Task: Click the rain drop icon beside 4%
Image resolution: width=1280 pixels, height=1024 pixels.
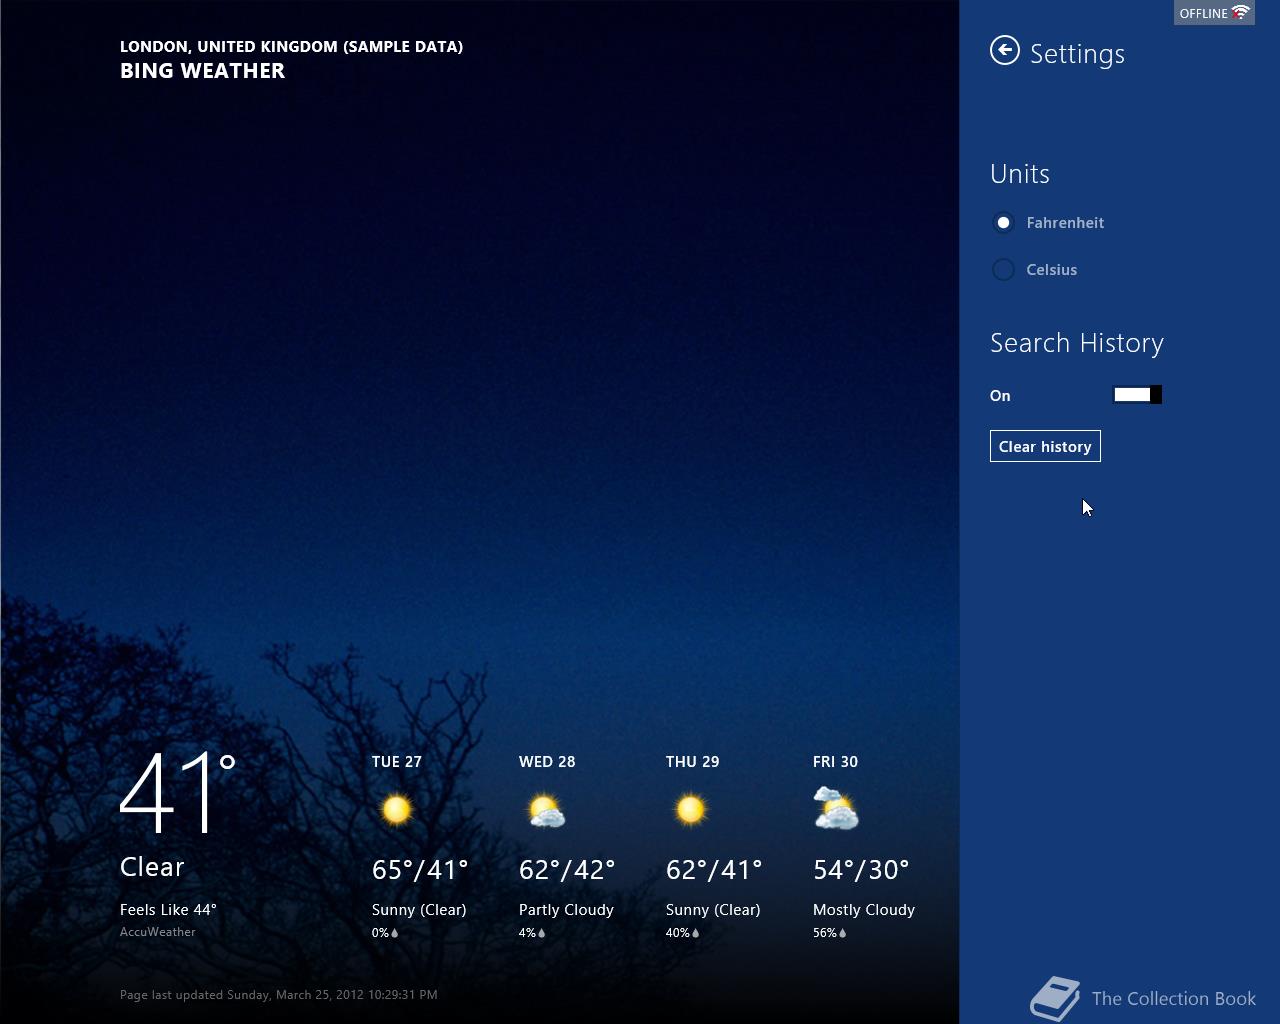Action: (542, 933)
